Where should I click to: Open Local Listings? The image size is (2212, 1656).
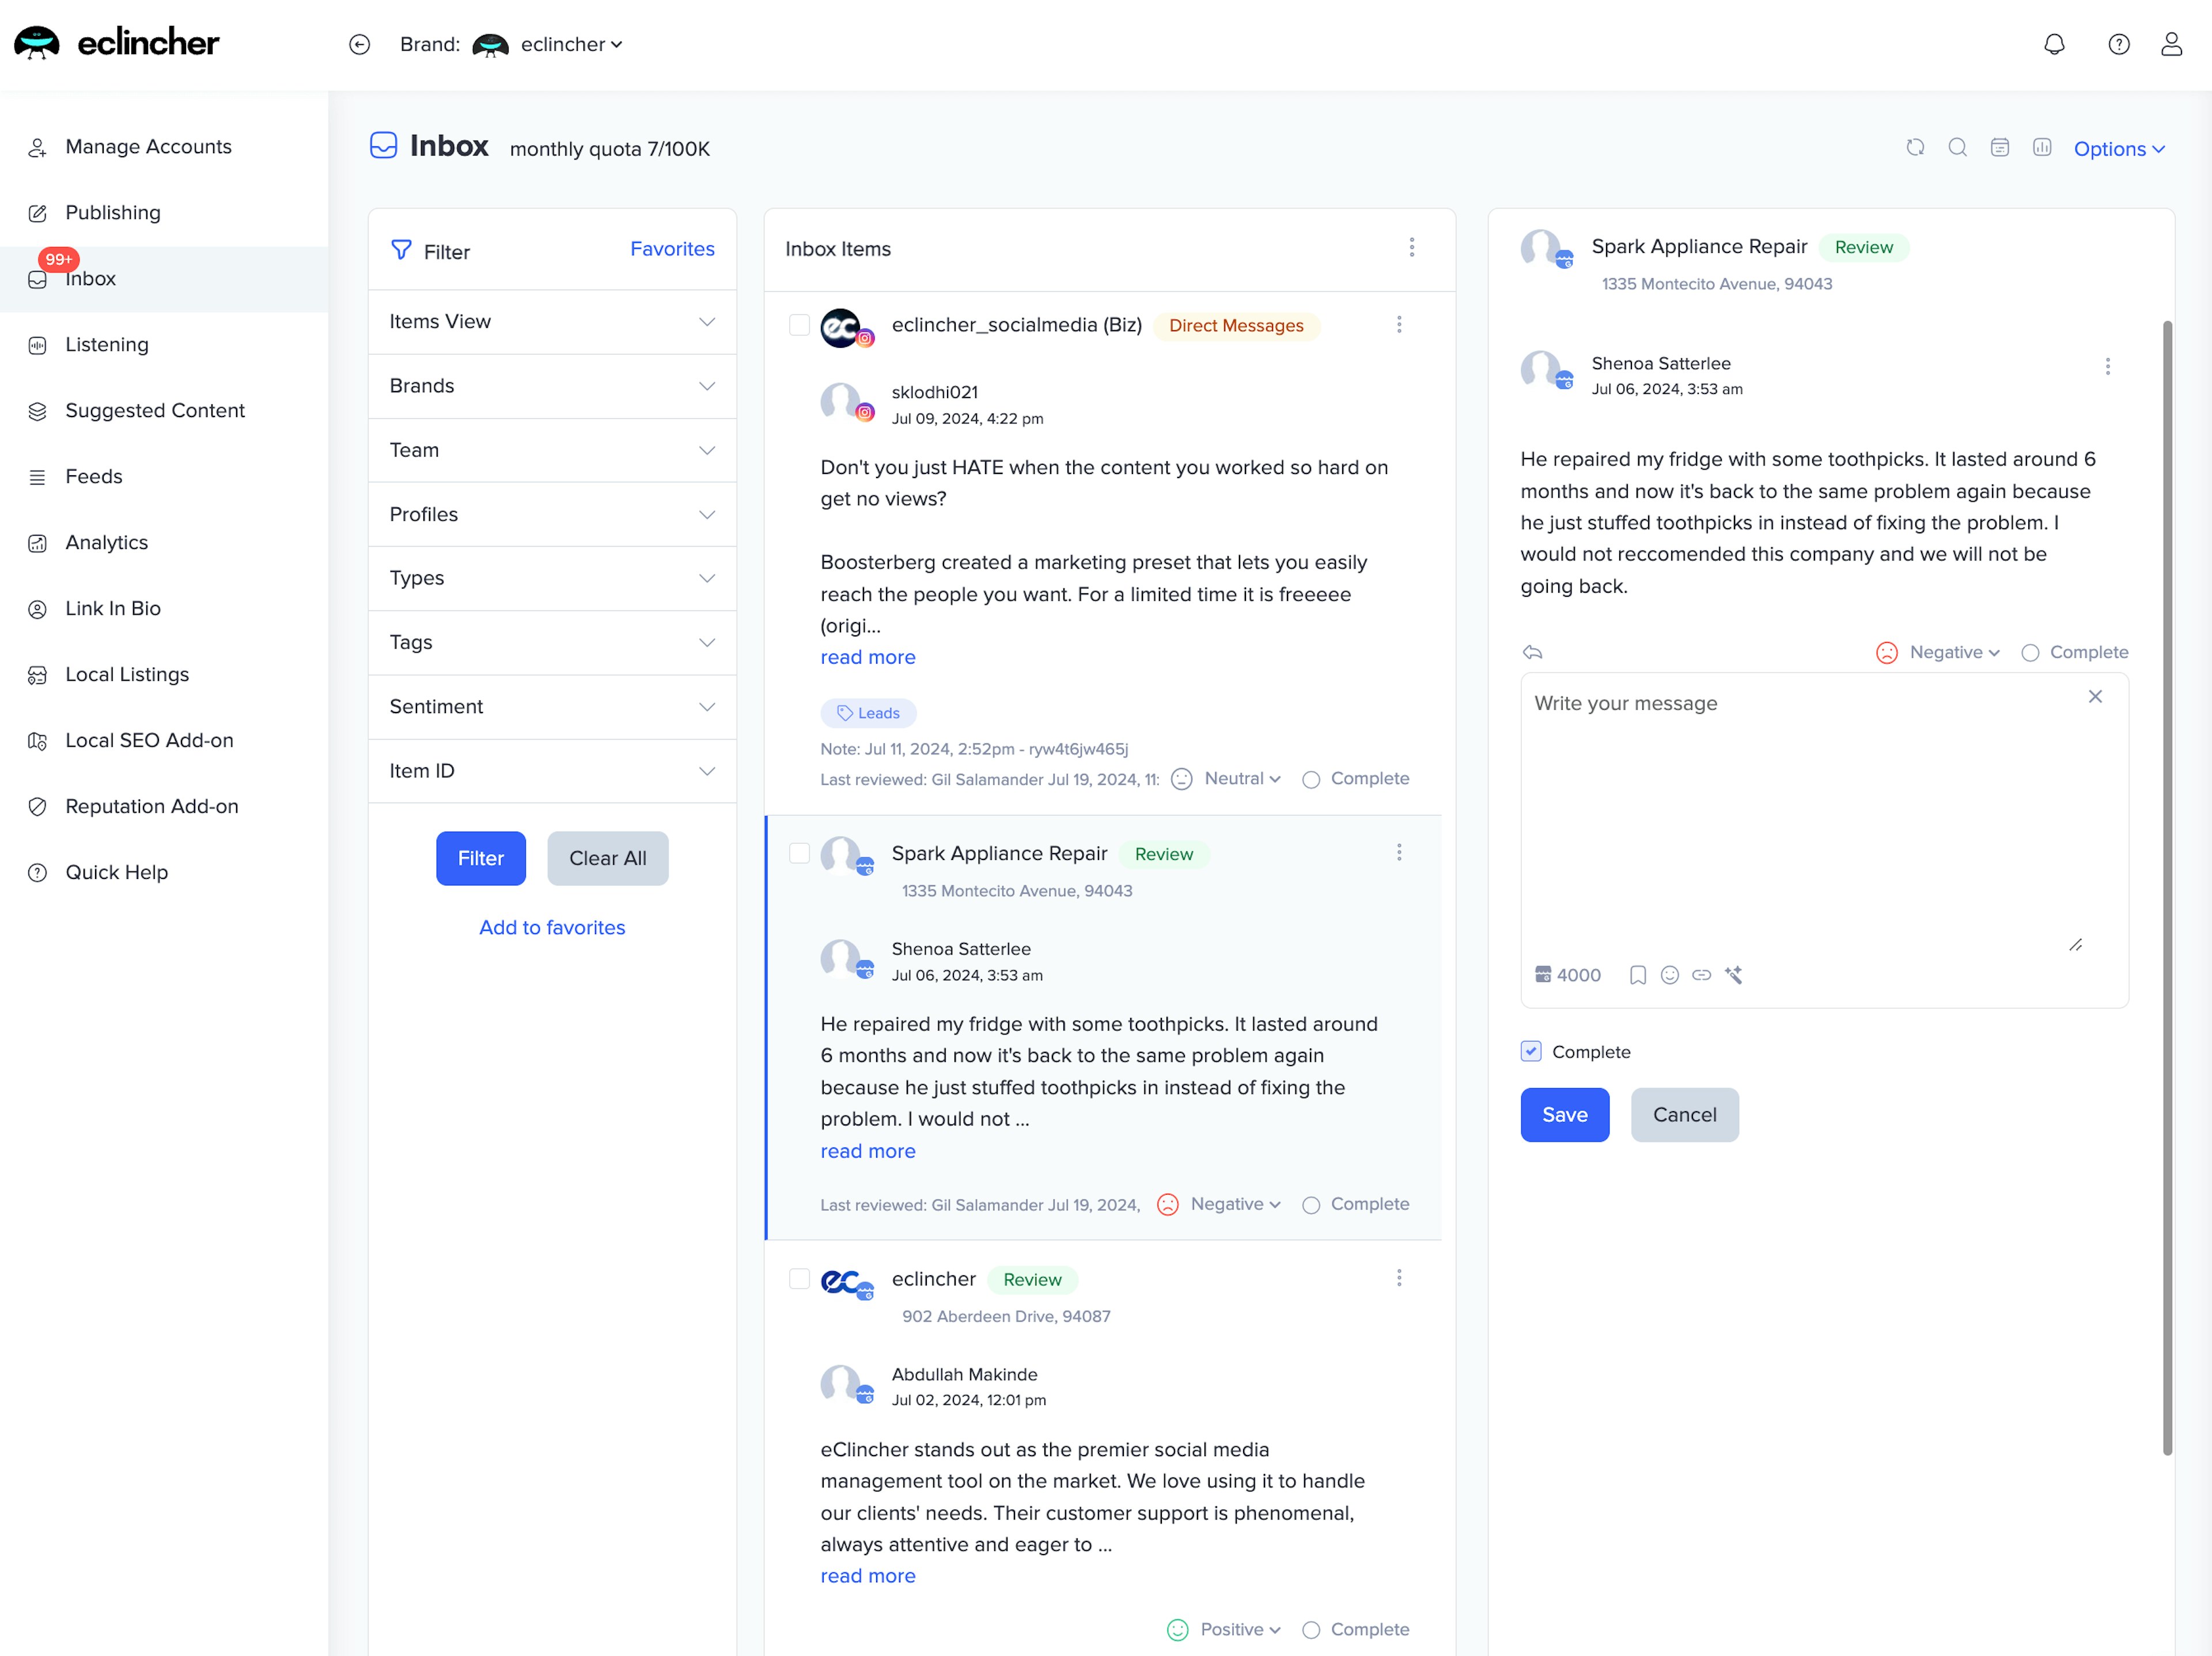[126, 675]
